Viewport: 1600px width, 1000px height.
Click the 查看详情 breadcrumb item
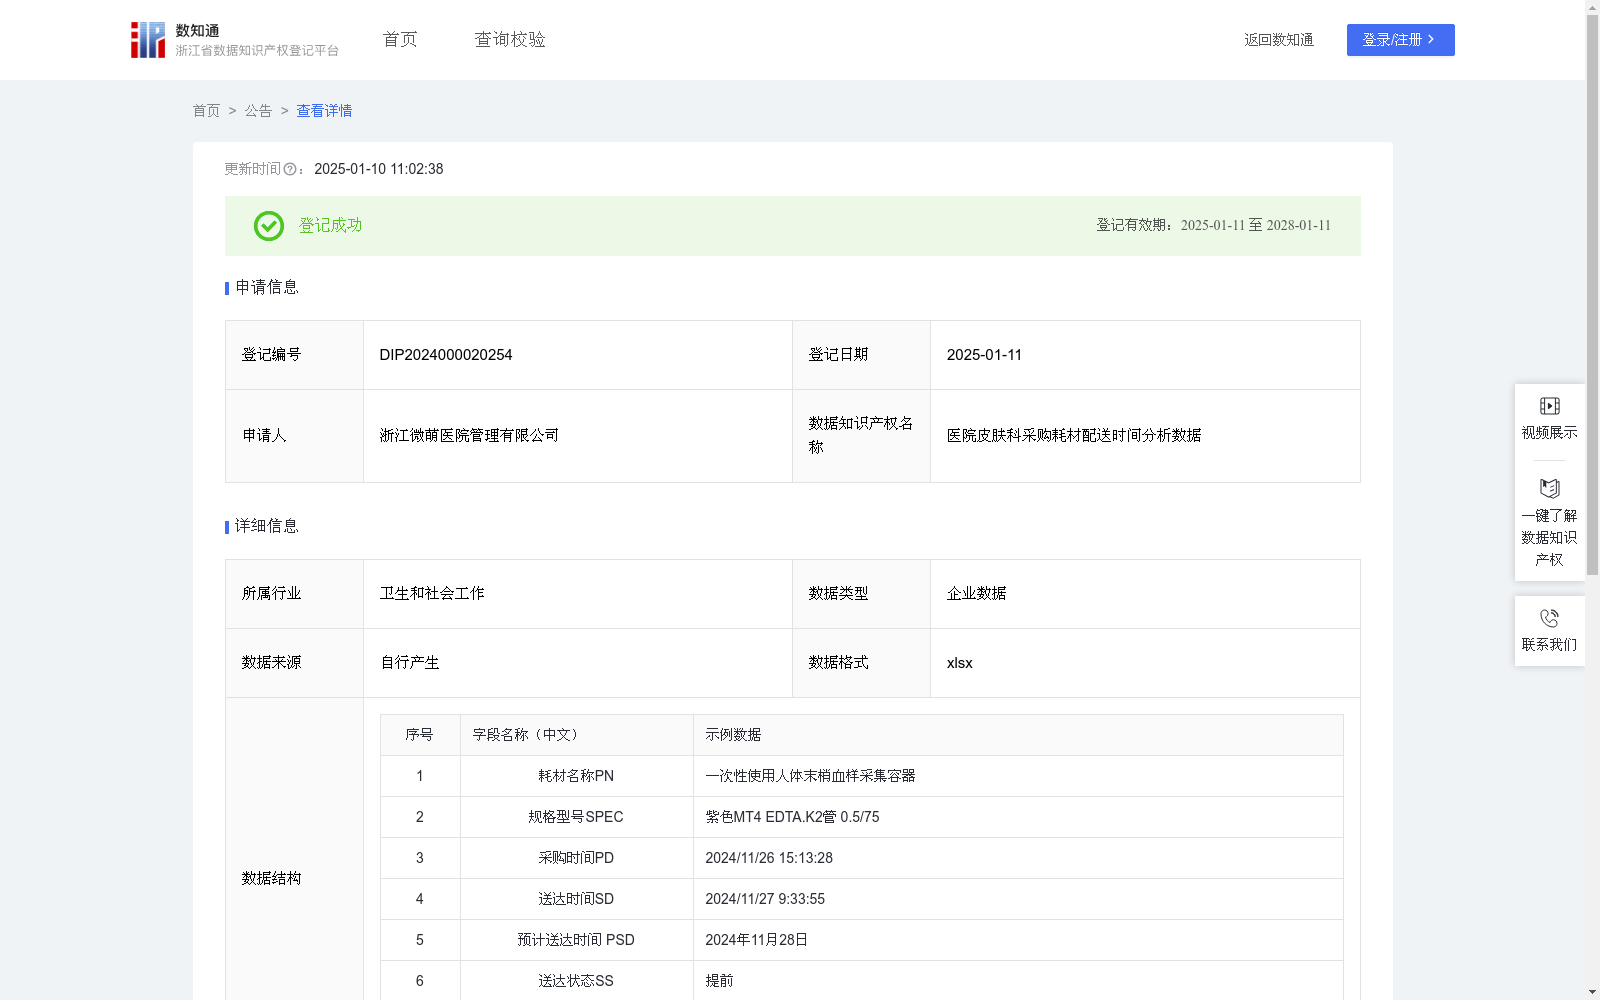(x=324, y=111)
